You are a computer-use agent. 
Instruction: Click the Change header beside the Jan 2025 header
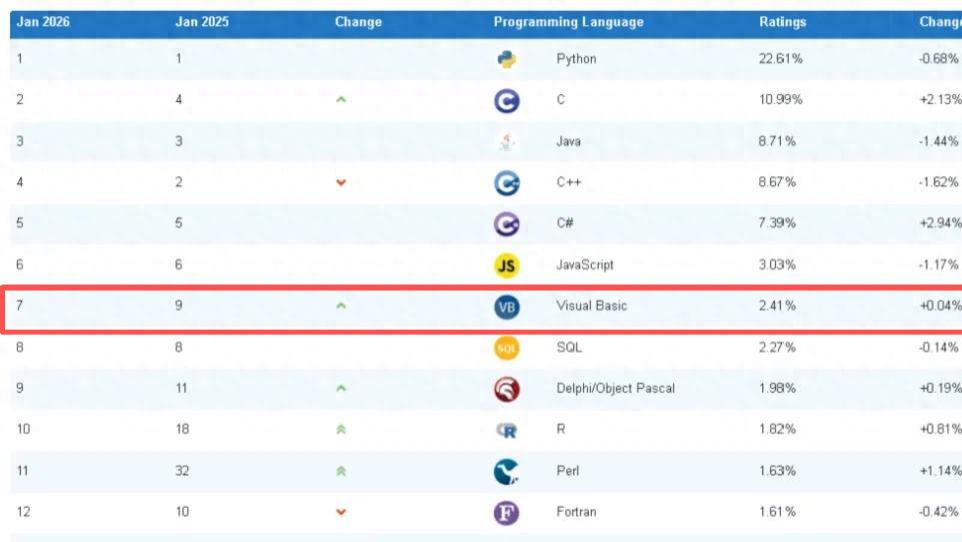[x=358, y=22]
